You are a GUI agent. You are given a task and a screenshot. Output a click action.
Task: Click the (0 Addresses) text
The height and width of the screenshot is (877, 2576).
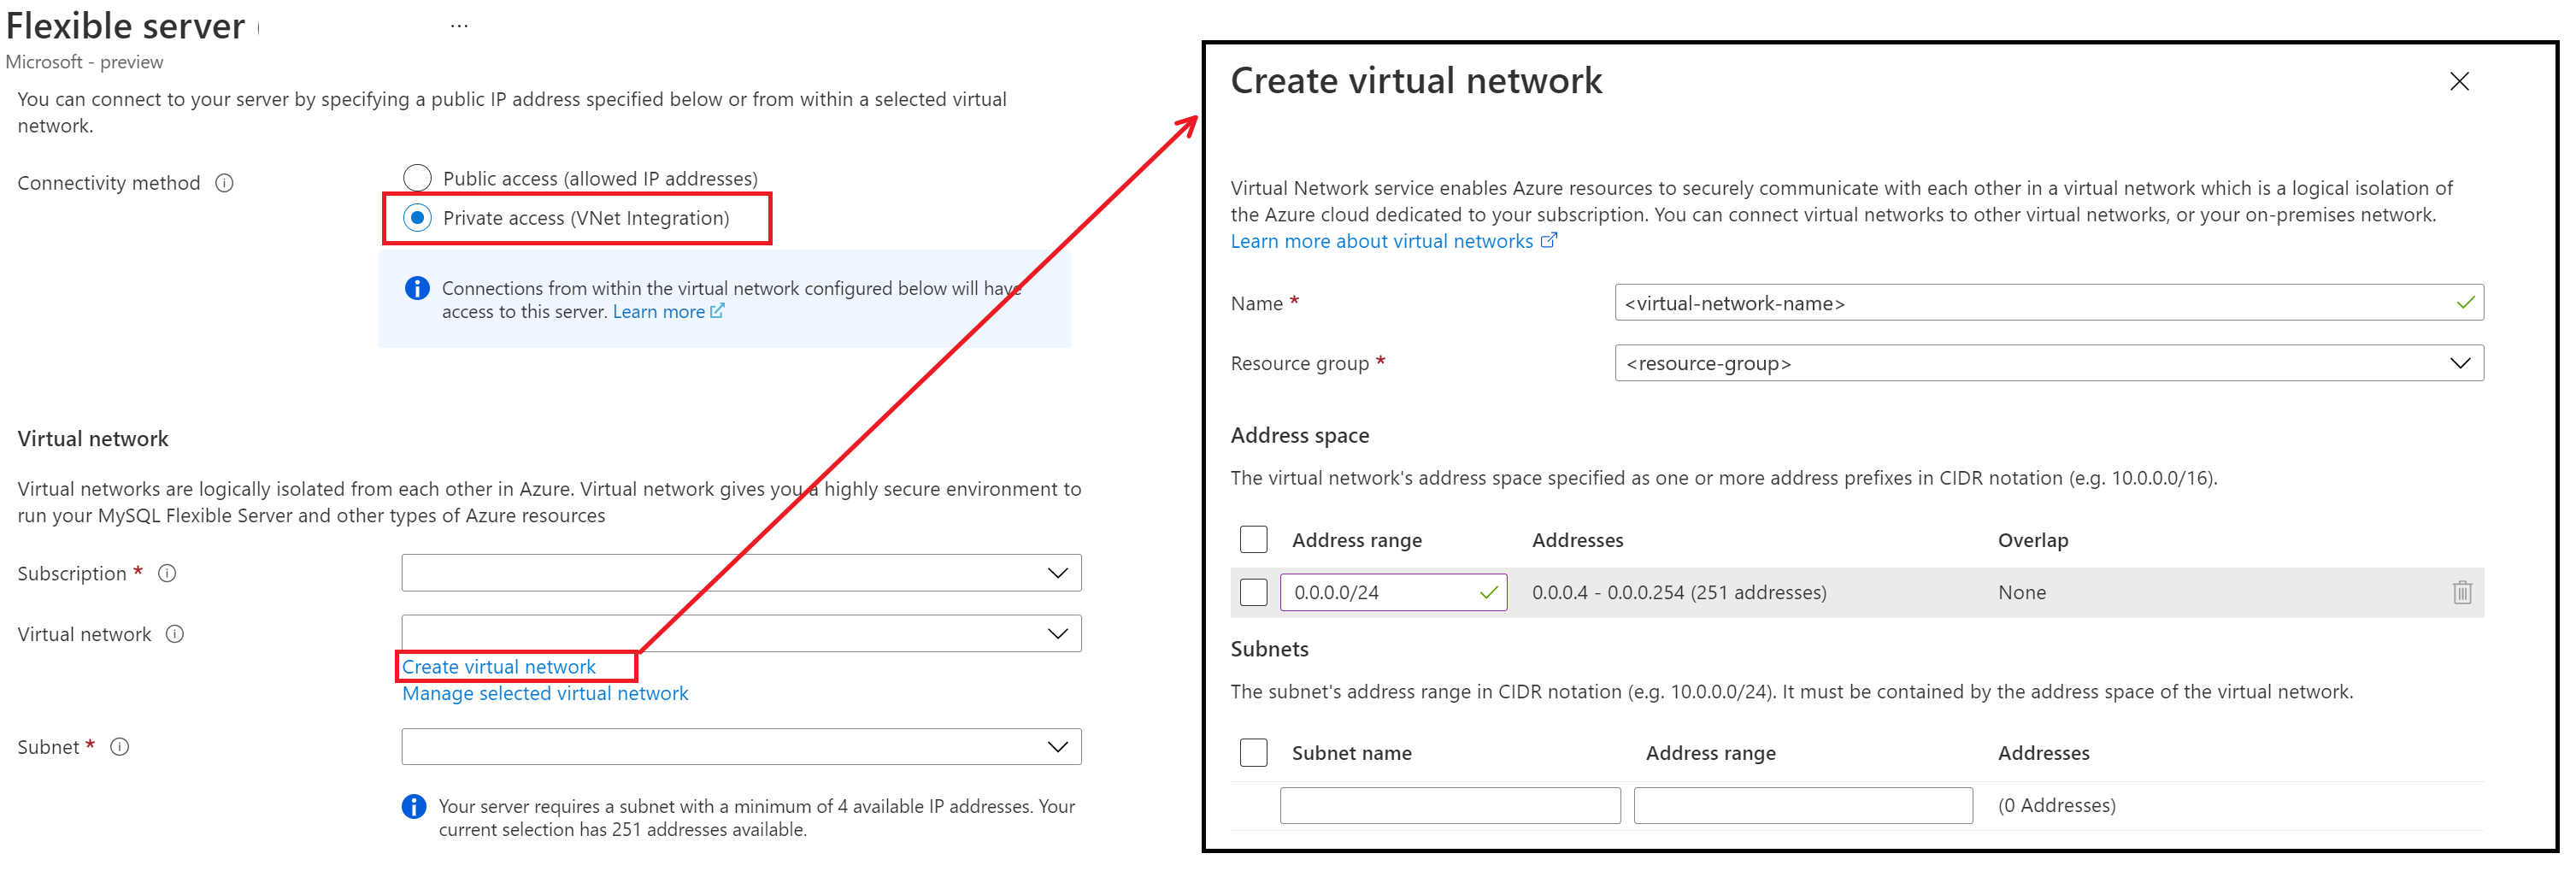point(2056,806)
